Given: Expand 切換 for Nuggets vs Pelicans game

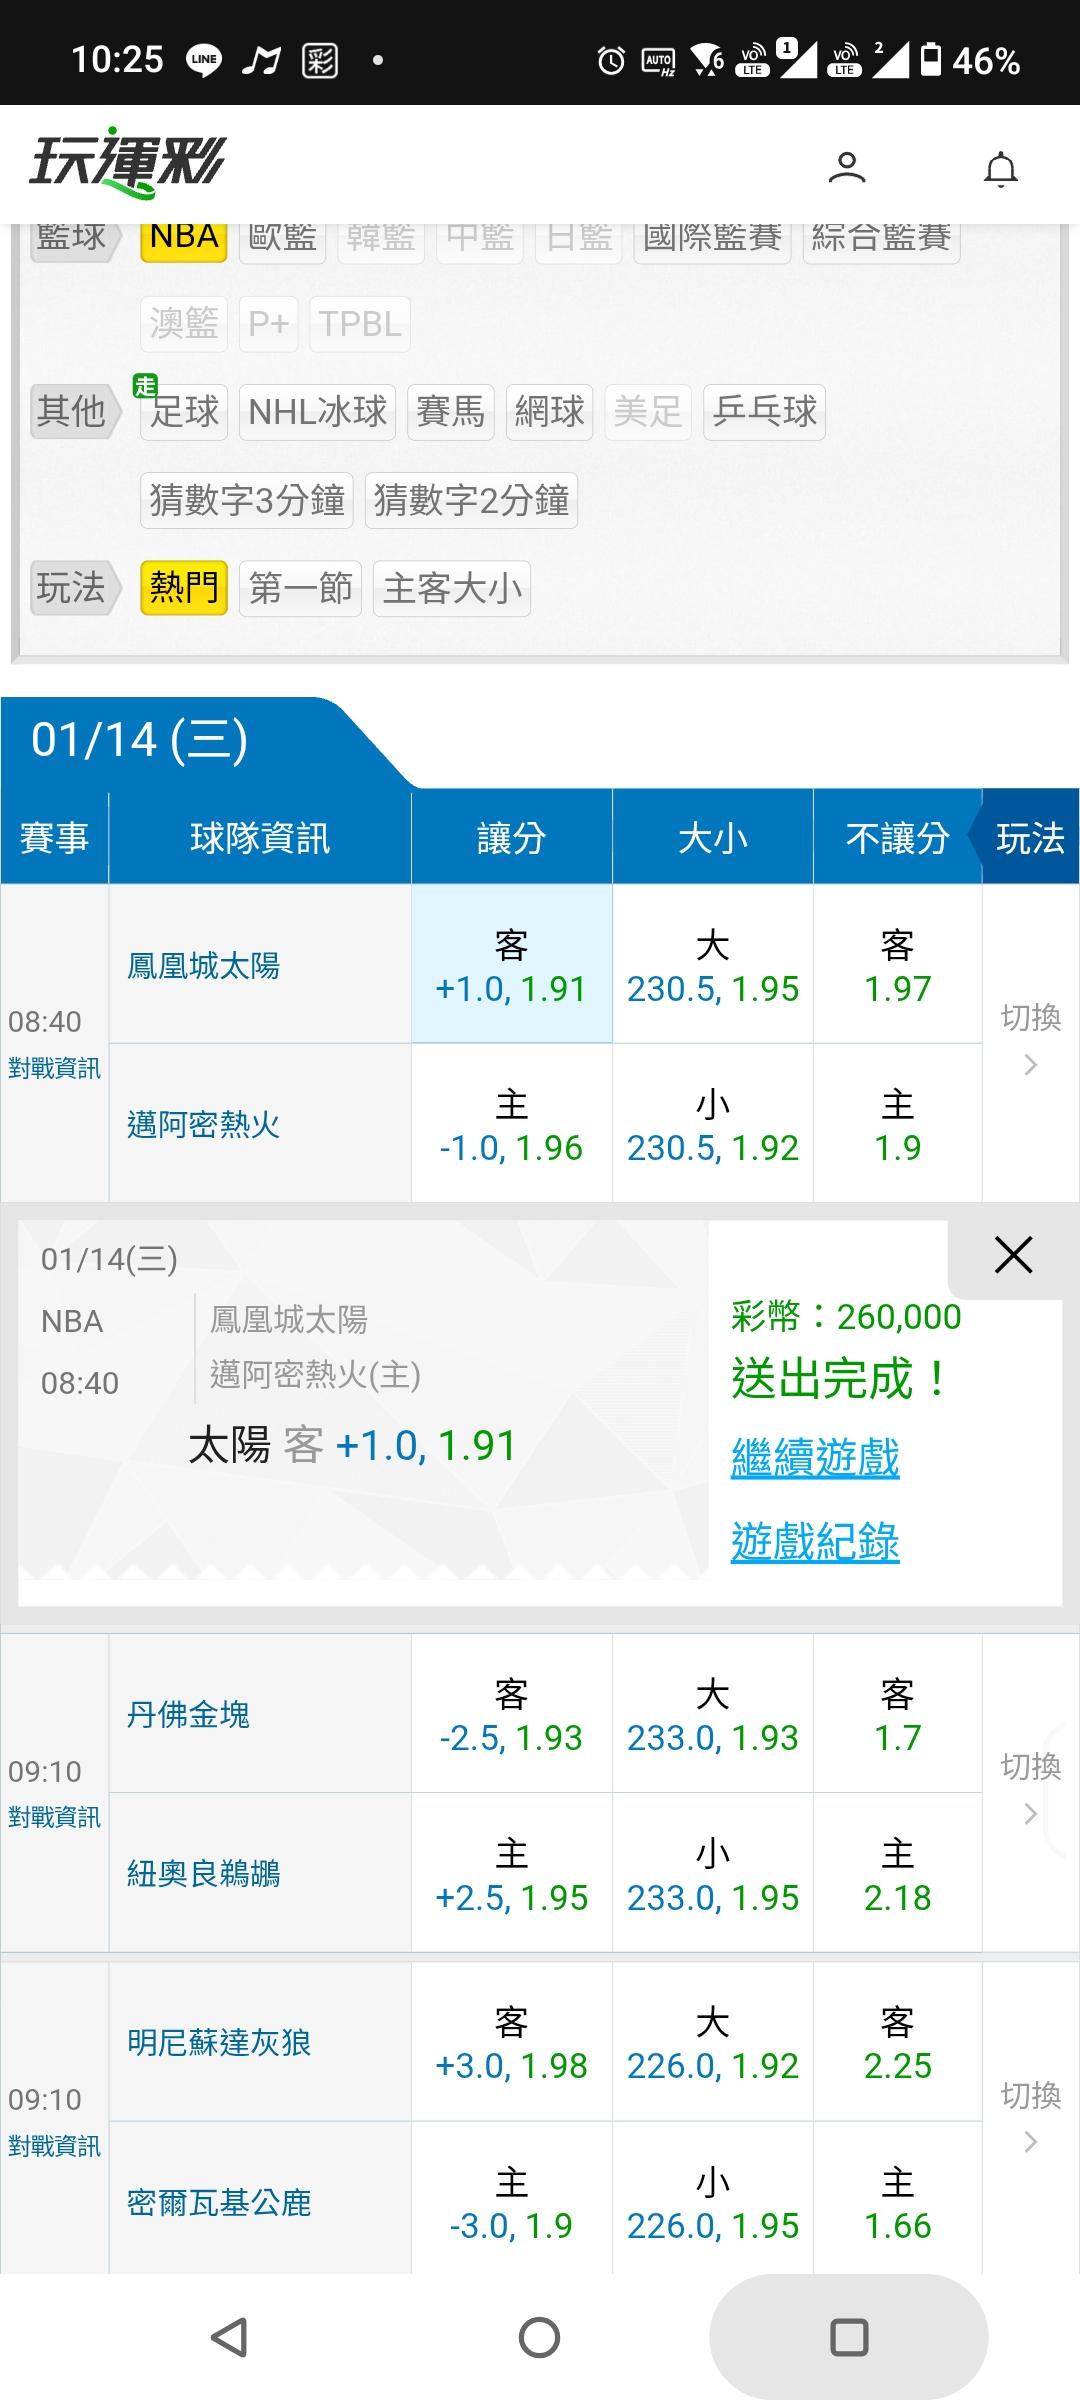Looking at the screenshot, I should point(1031,1789).
